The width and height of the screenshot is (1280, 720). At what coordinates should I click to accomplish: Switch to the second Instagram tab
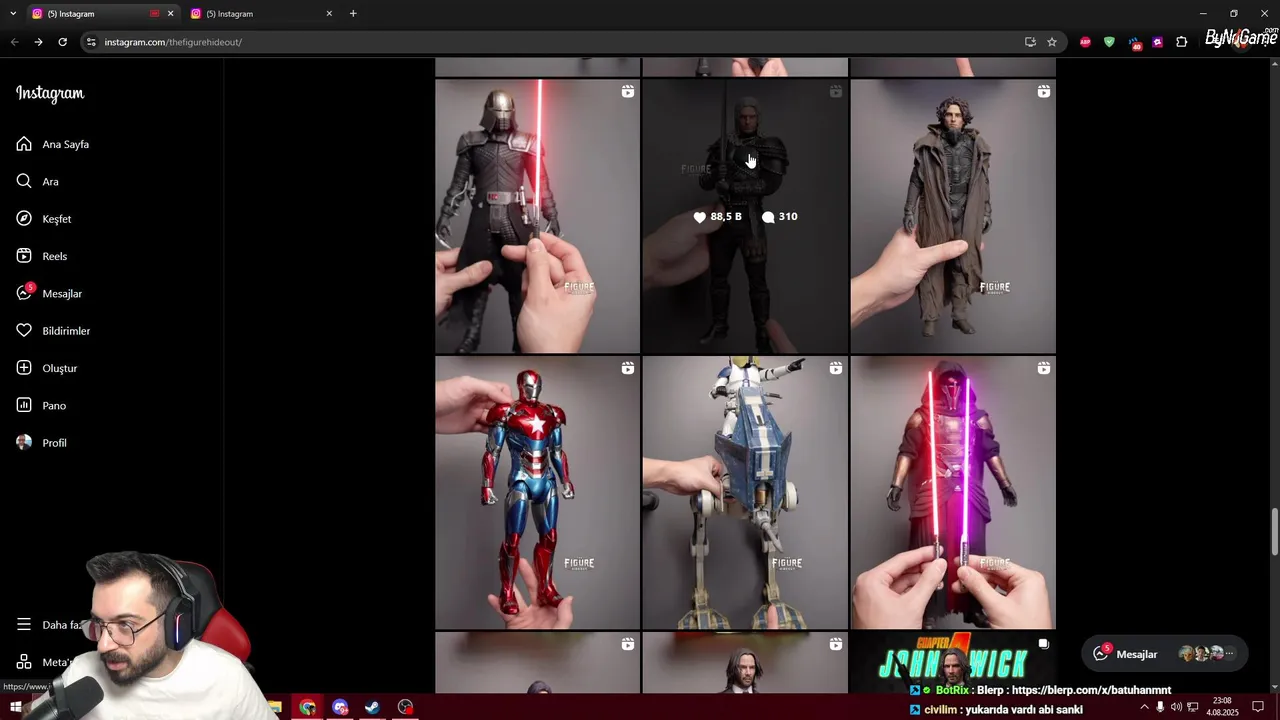pos(262,13)
